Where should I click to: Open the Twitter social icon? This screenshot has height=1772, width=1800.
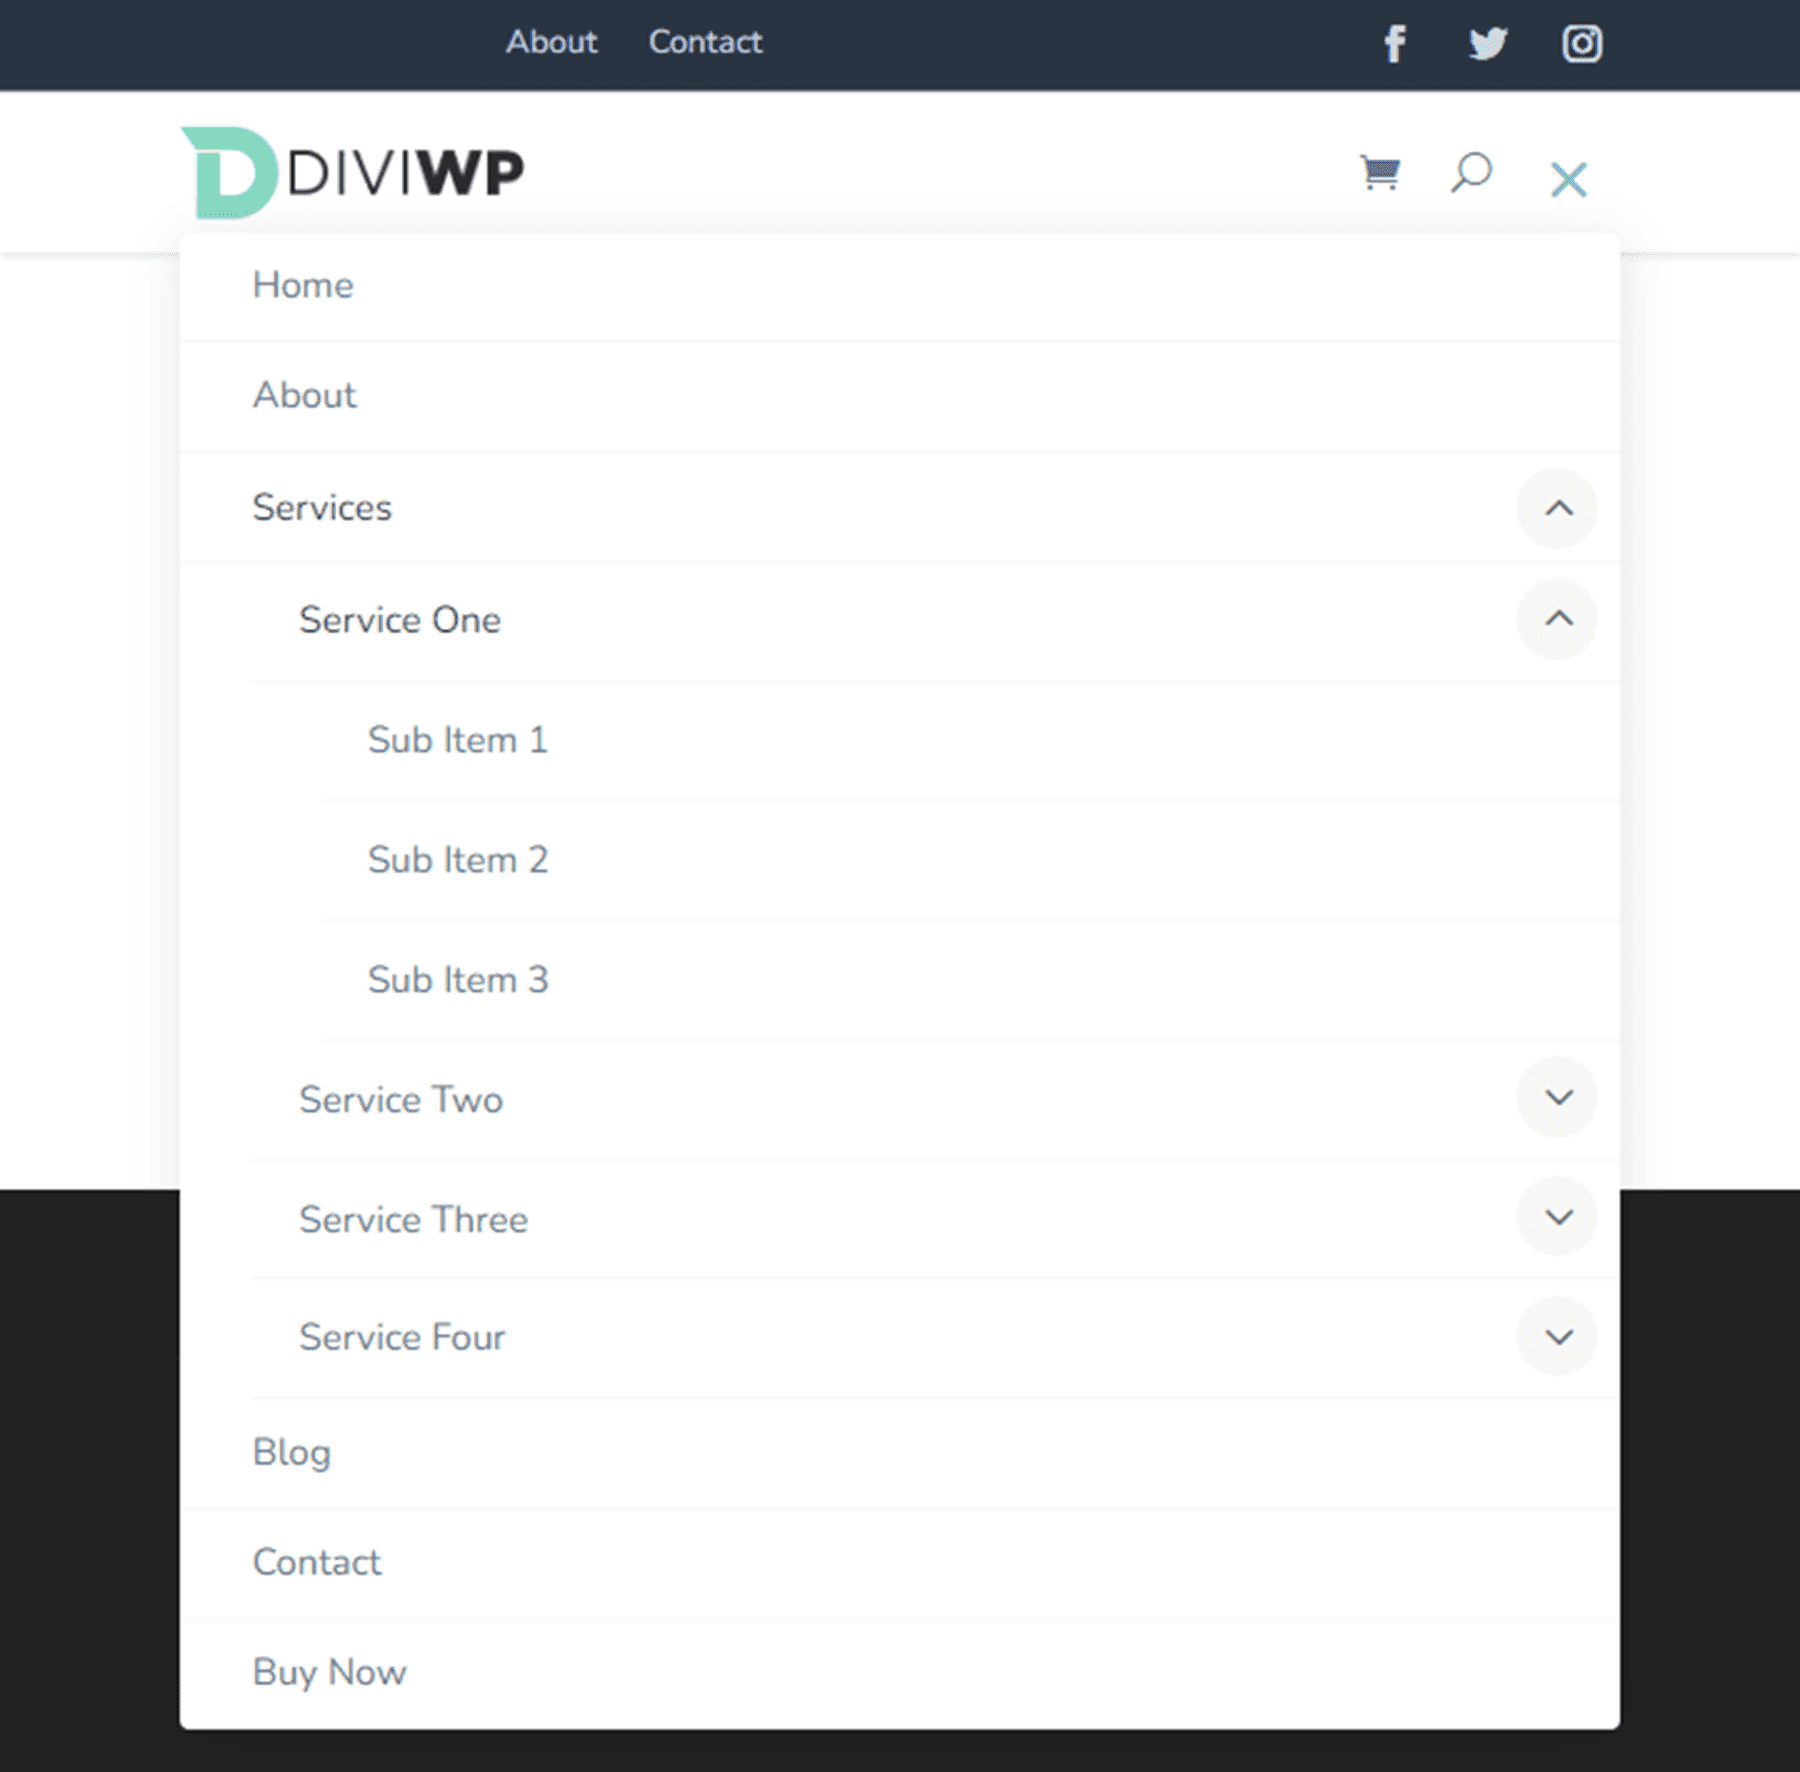[1487, 43]
